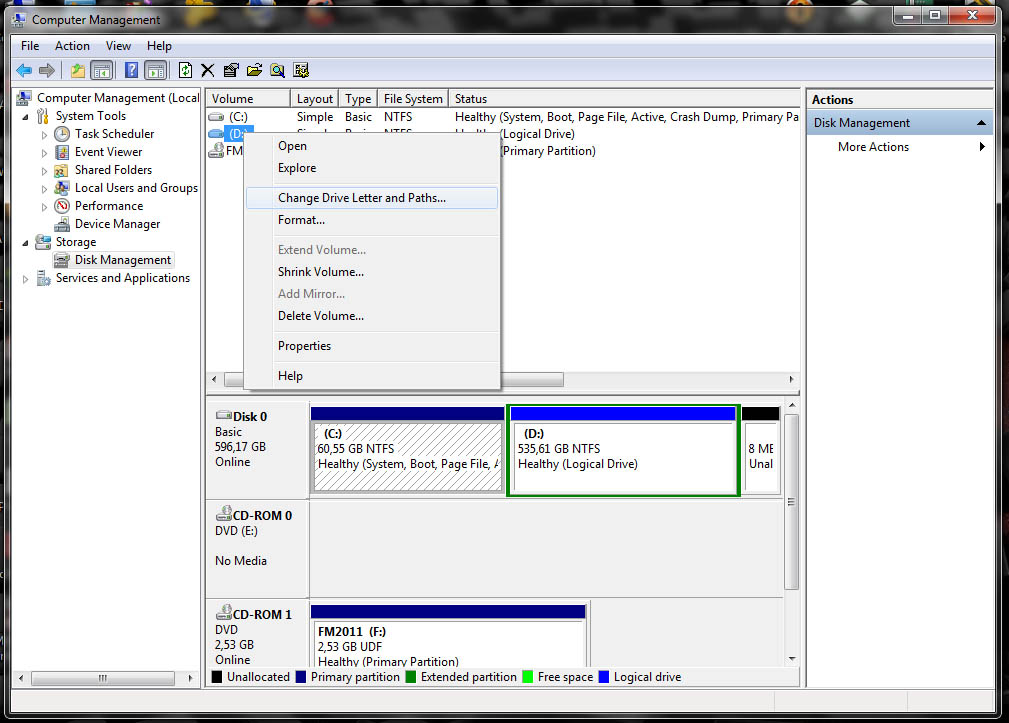
Task: Click the Up One Level folder icon
Action: click(77, 70)
